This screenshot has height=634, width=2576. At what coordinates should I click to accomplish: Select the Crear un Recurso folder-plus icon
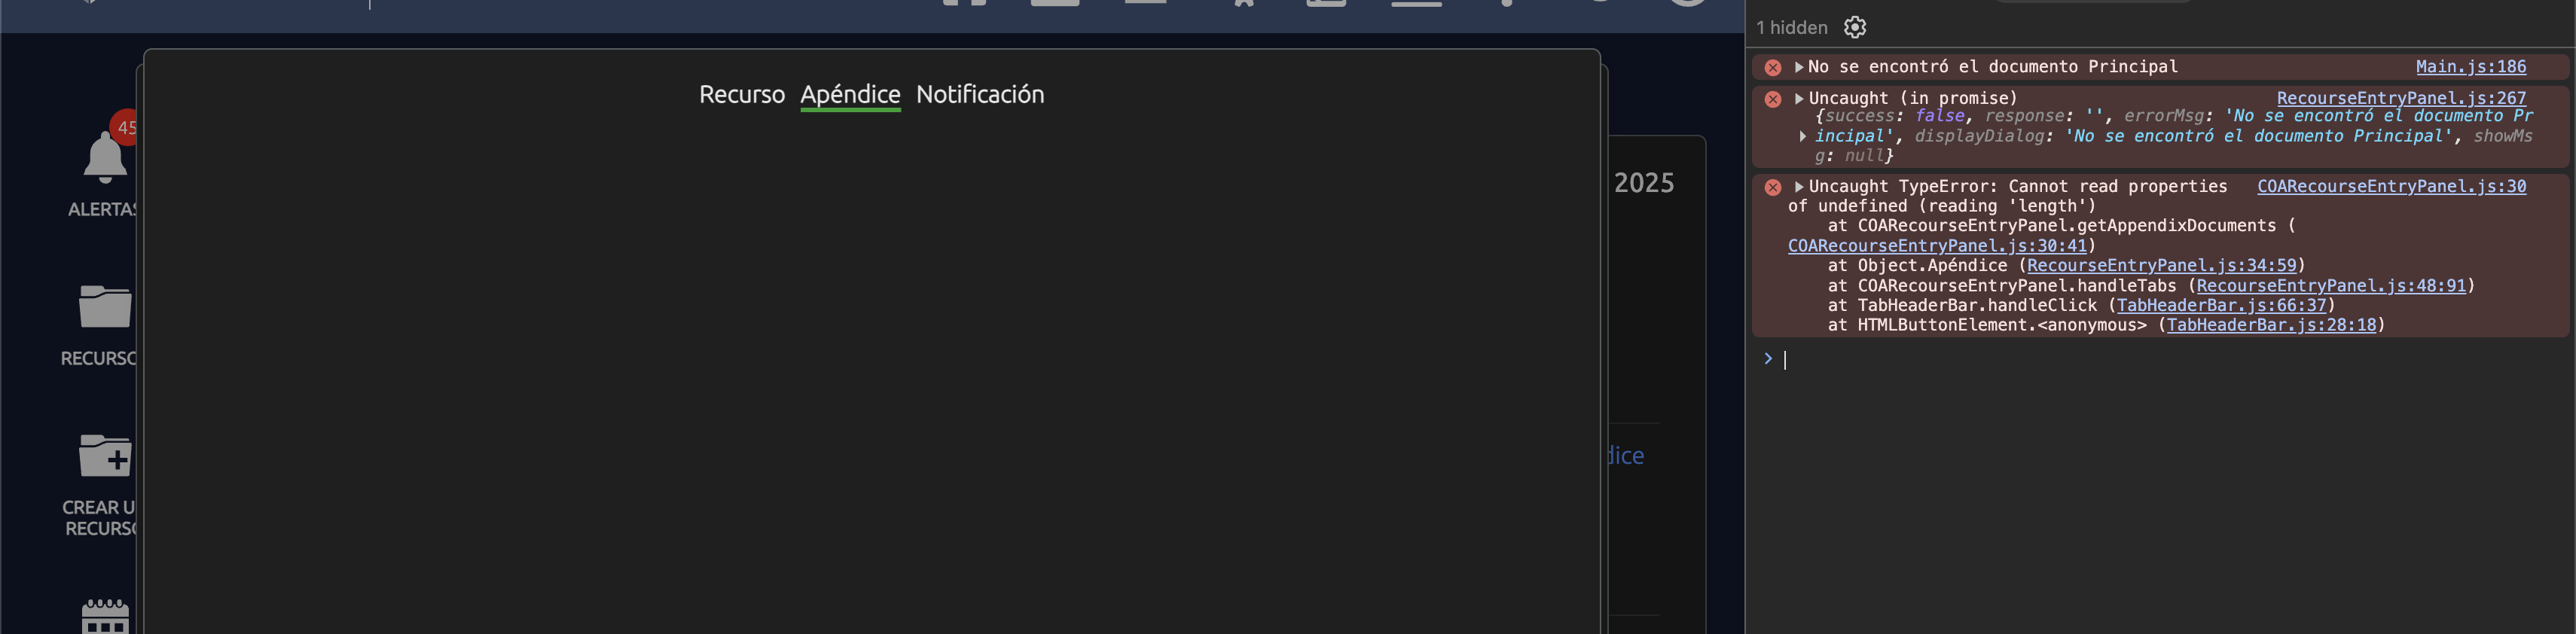pyautogui.click(x=105, y=455)
